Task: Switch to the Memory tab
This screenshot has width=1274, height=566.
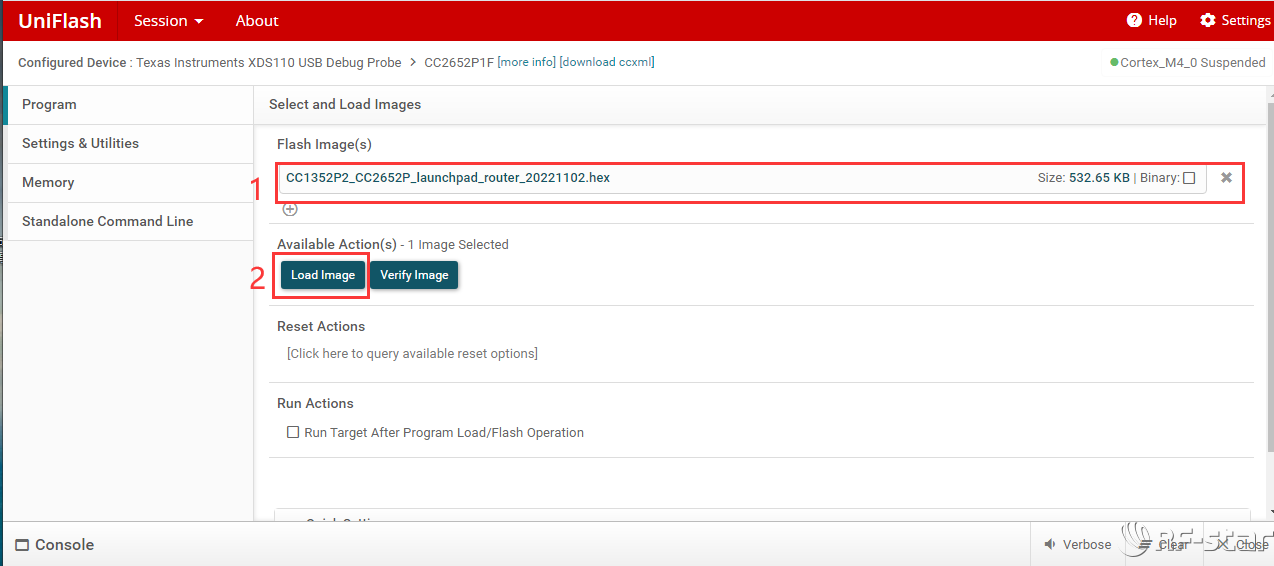Action: click(x=48, y=182)
